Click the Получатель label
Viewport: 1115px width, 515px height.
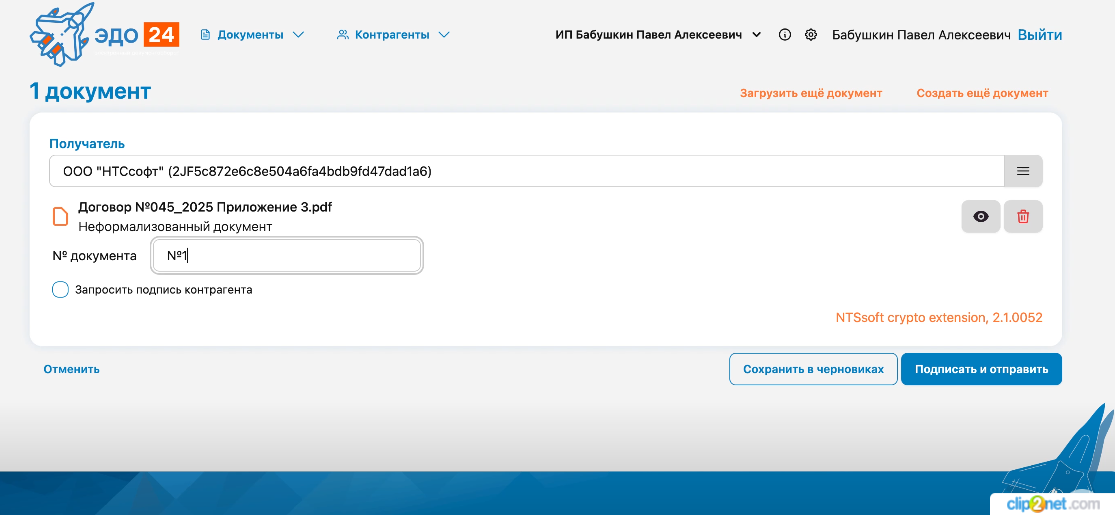point(87,144)
